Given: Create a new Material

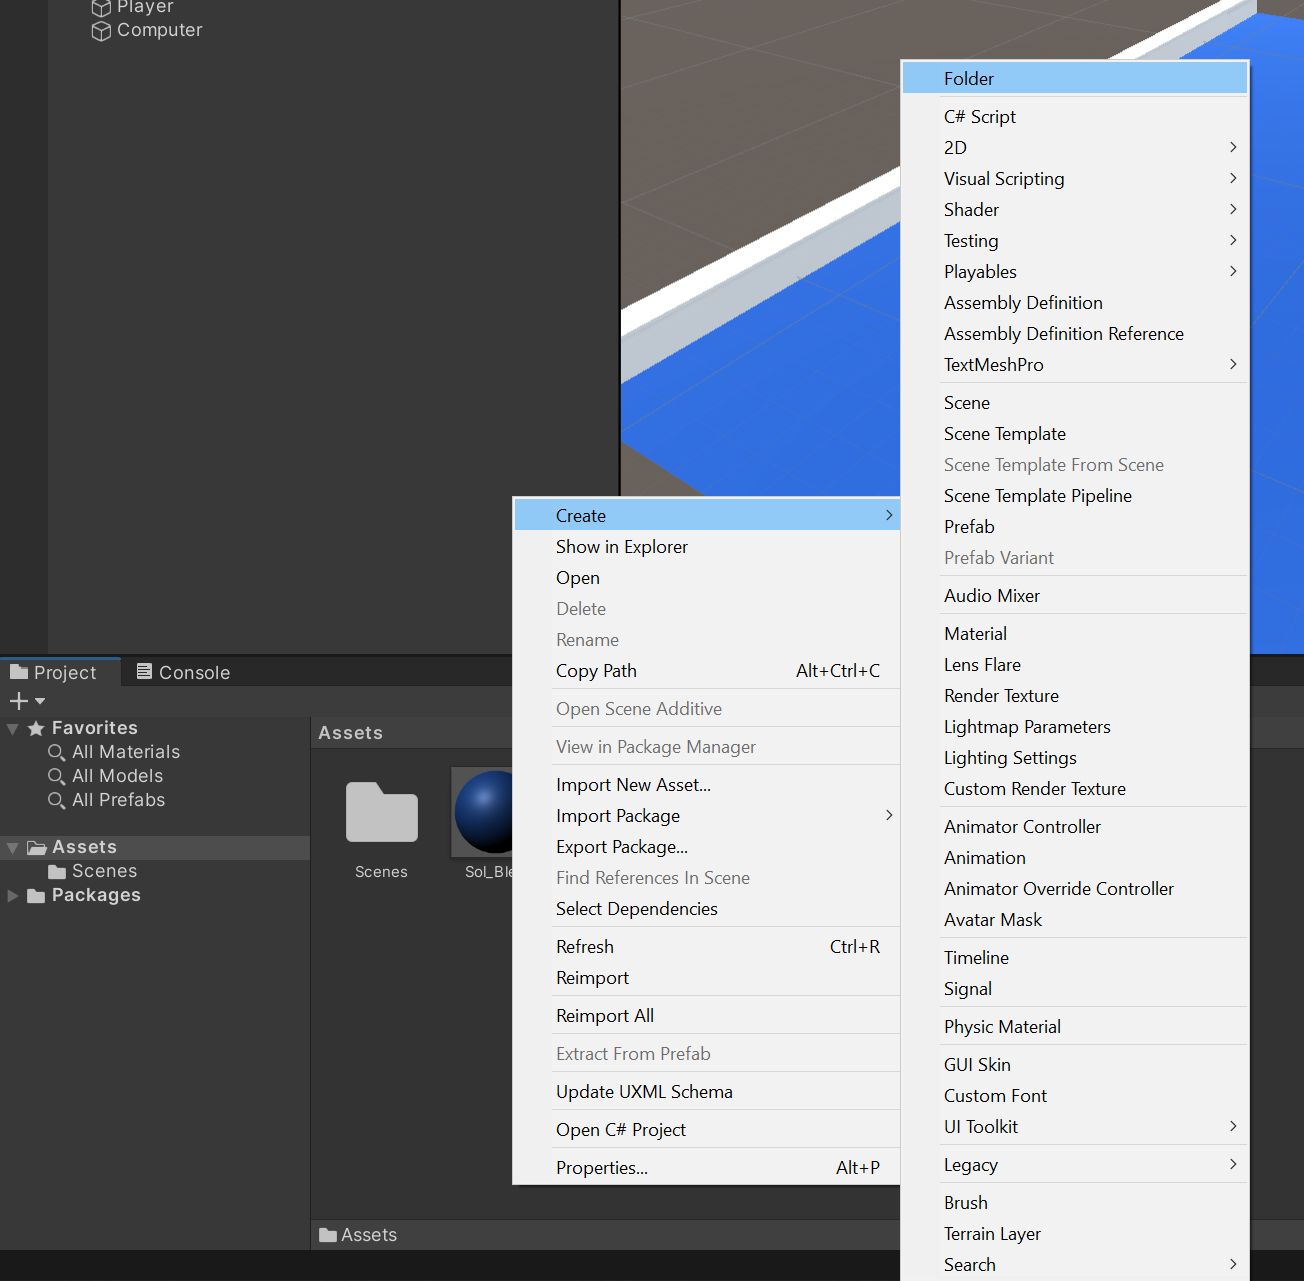Looking at the screenshot, I should coord(1075,634).
